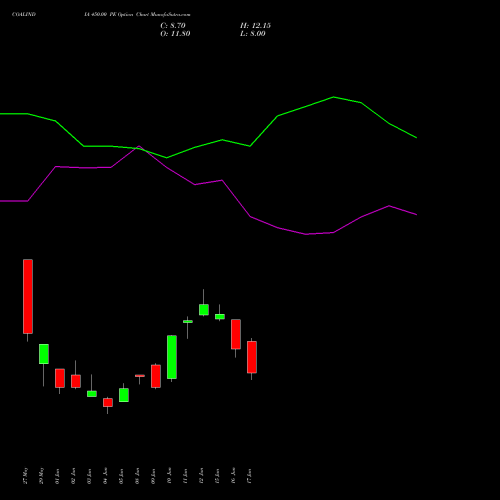500x500 pixels.
Task: Click the 03 Jun date label
Action: tap(90, 476)
